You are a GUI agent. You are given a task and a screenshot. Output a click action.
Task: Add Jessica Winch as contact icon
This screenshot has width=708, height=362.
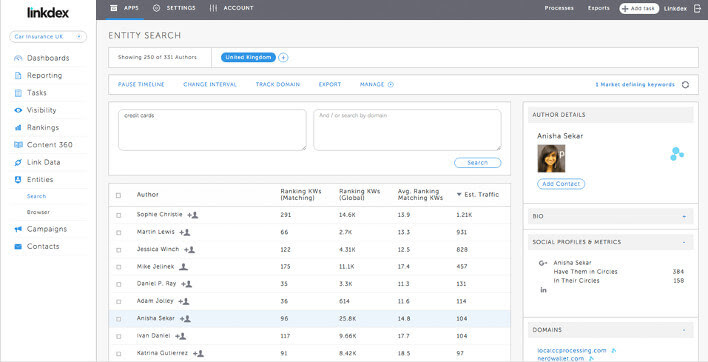pos(189,249)
